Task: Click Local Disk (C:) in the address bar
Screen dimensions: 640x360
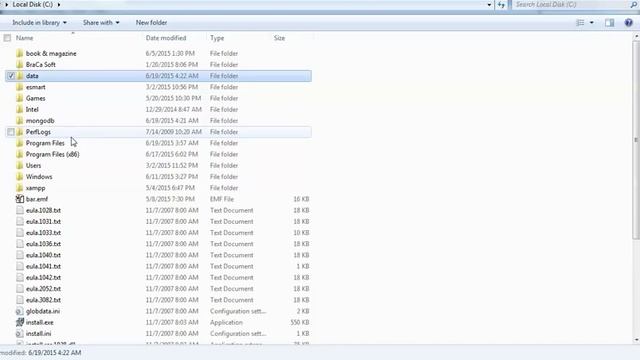Action: pyautogui.click(x=33, y=5)
